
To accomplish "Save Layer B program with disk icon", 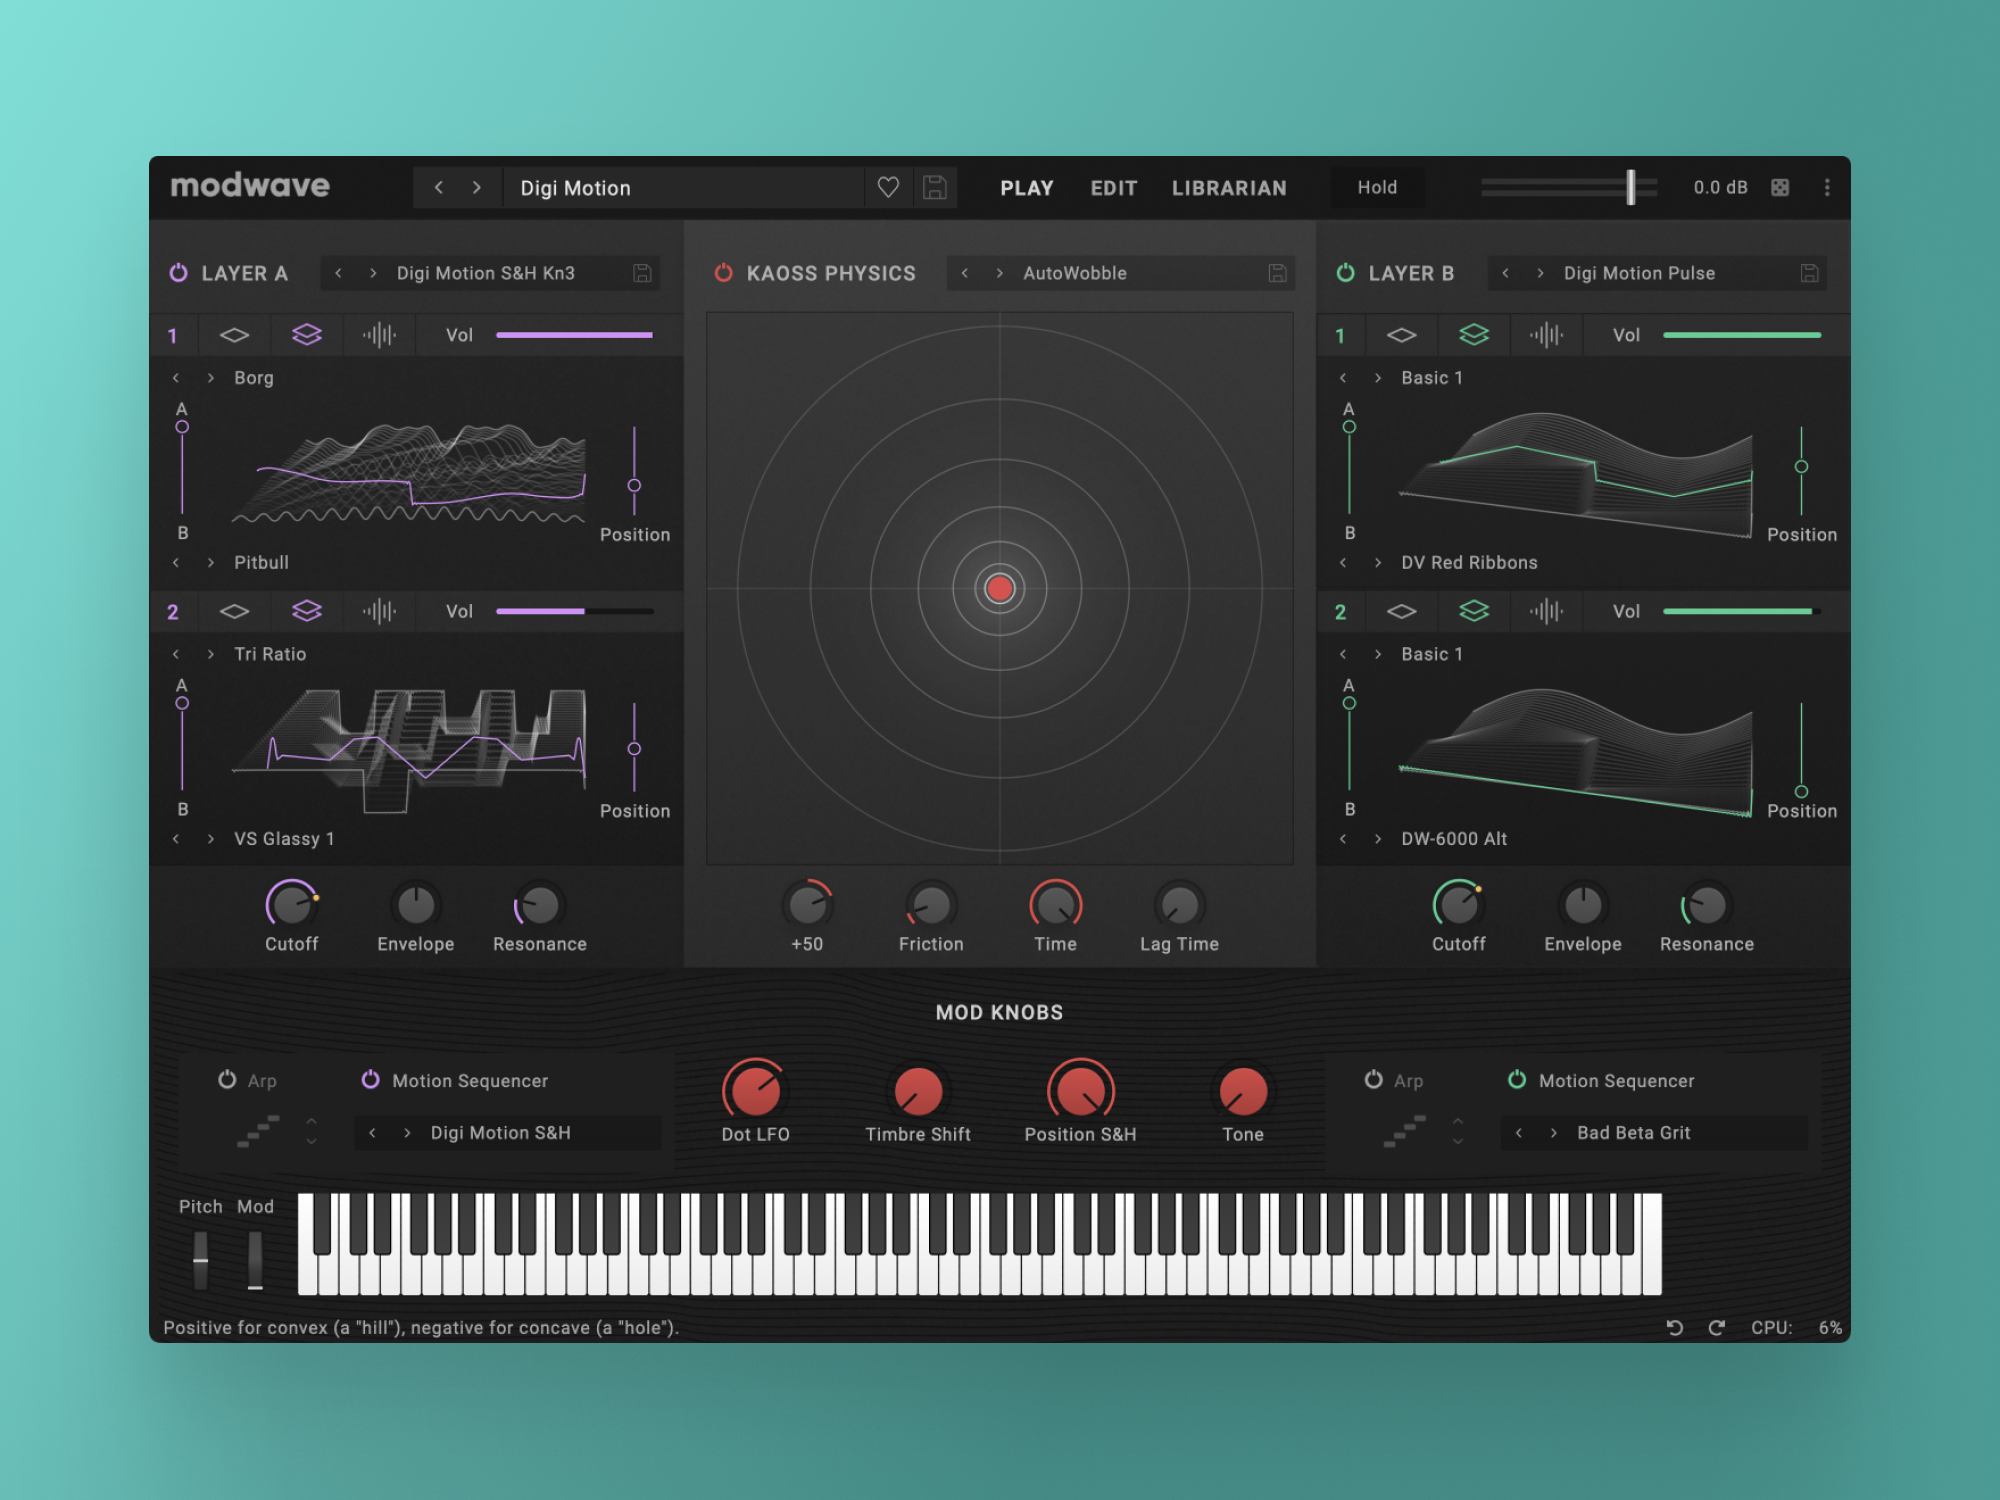I will pyautogui.click(x=1809, y=273).
